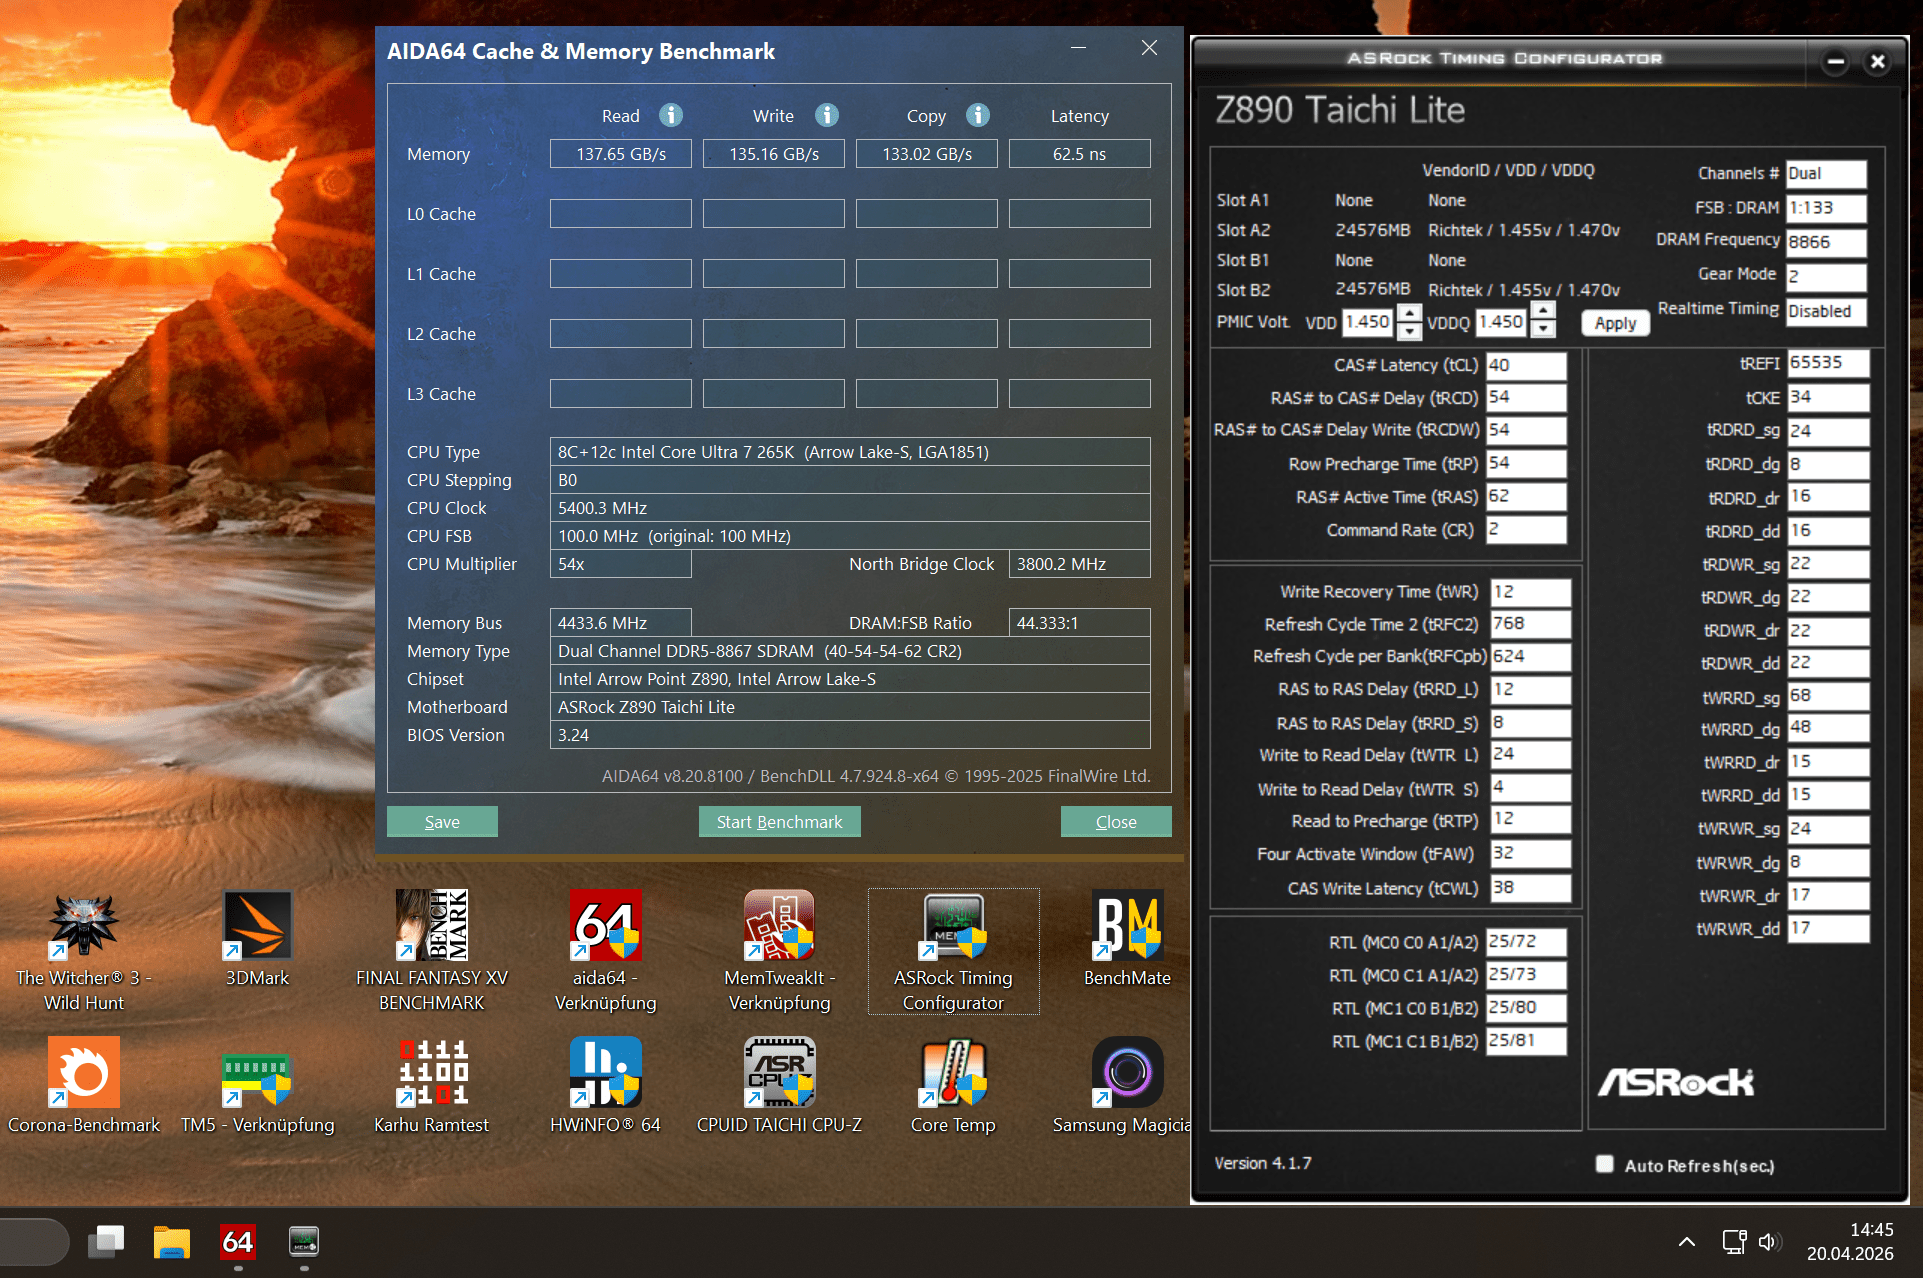Open the Core Temp desktop icon
The width and height of the screenshot is (1923, 1278).
pyautogui.click(x=953, y=1072)
